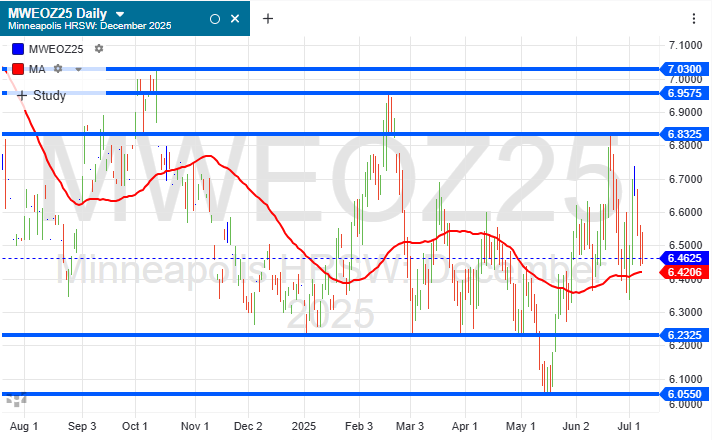This screenshot has width=712, height=440.
Task: Click the red MA color swatch
Action: point(18,69)
